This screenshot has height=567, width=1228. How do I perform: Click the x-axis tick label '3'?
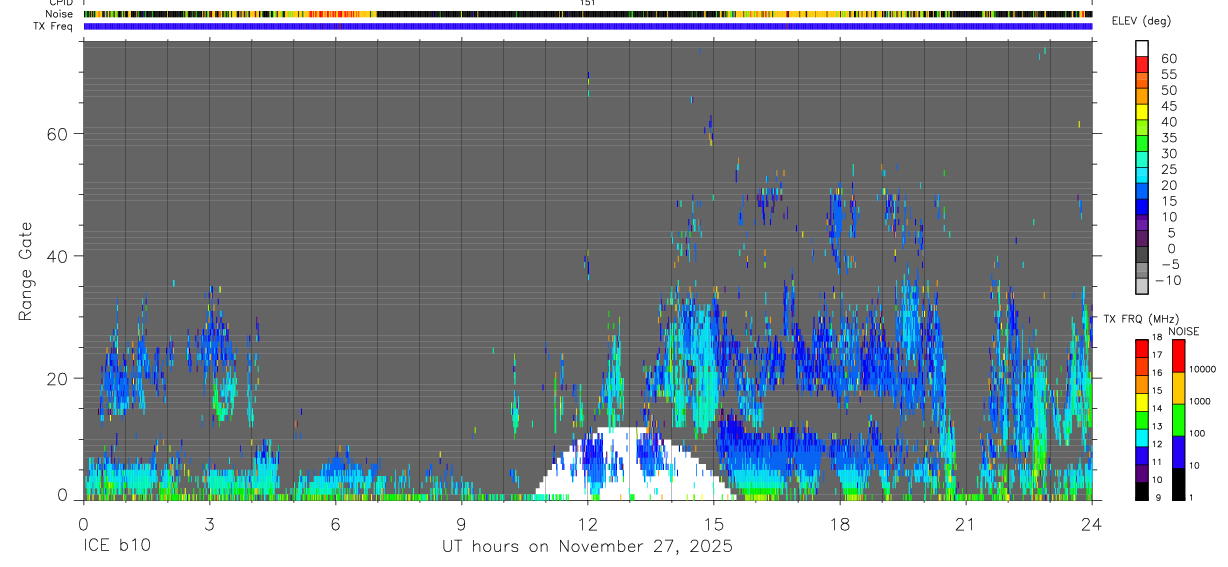209,525
